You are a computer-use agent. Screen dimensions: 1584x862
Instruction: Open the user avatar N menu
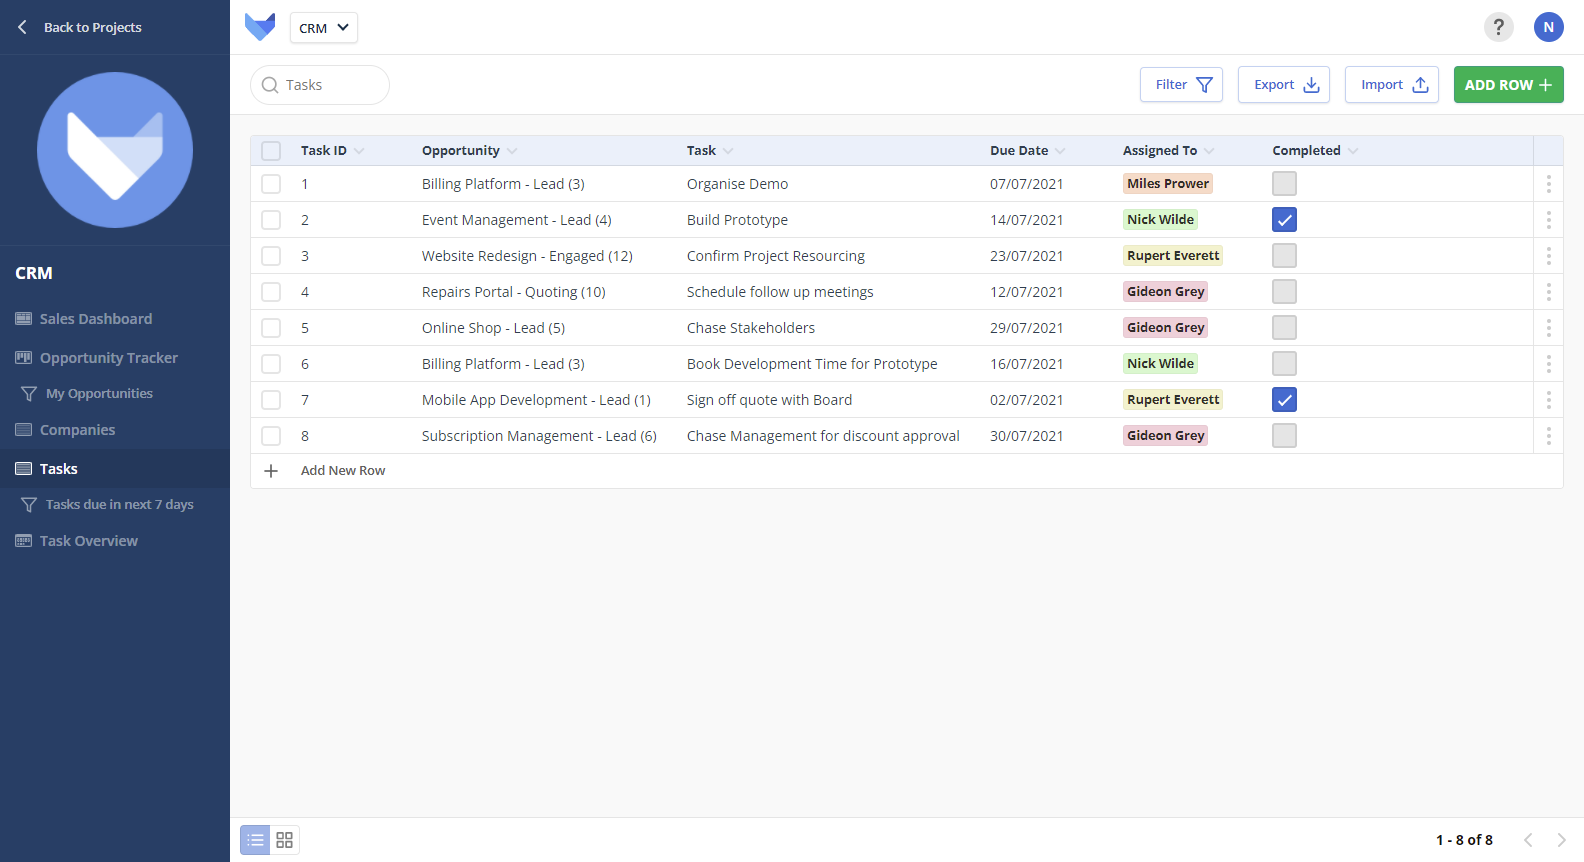1548,27
